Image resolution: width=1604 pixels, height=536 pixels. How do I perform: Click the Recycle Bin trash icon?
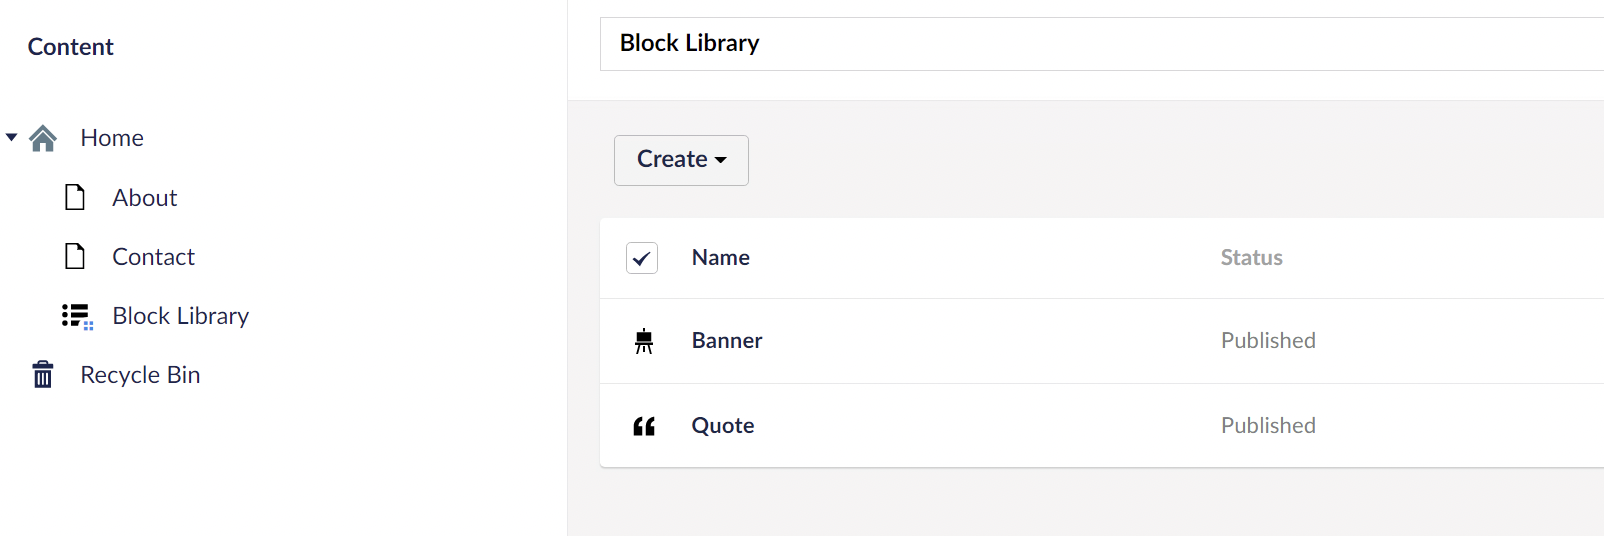43,375
